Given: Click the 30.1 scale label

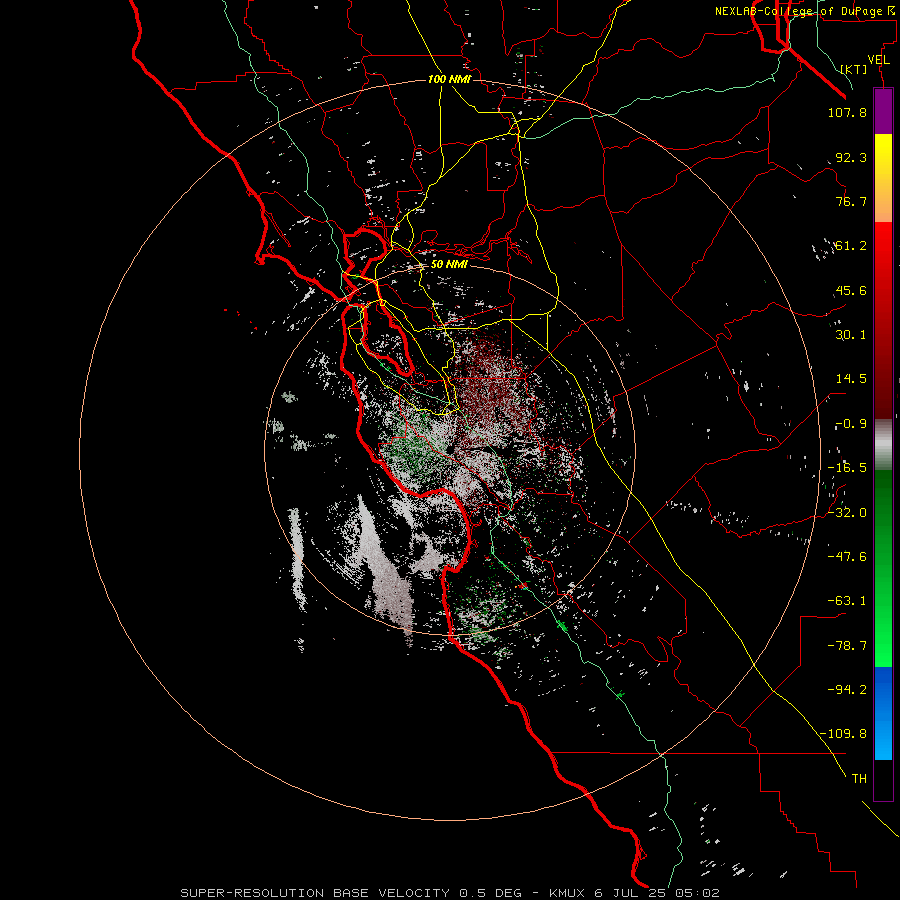Looking at the screenshot, I should (851, 335).
